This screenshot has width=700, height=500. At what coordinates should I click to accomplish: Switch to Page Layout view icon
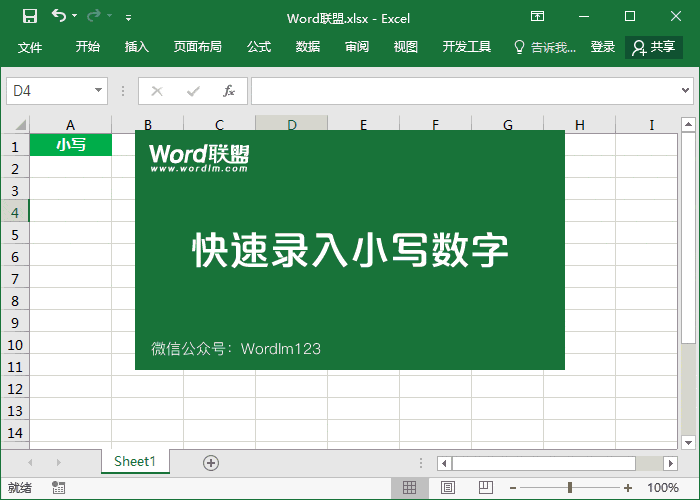click(448, 488)
